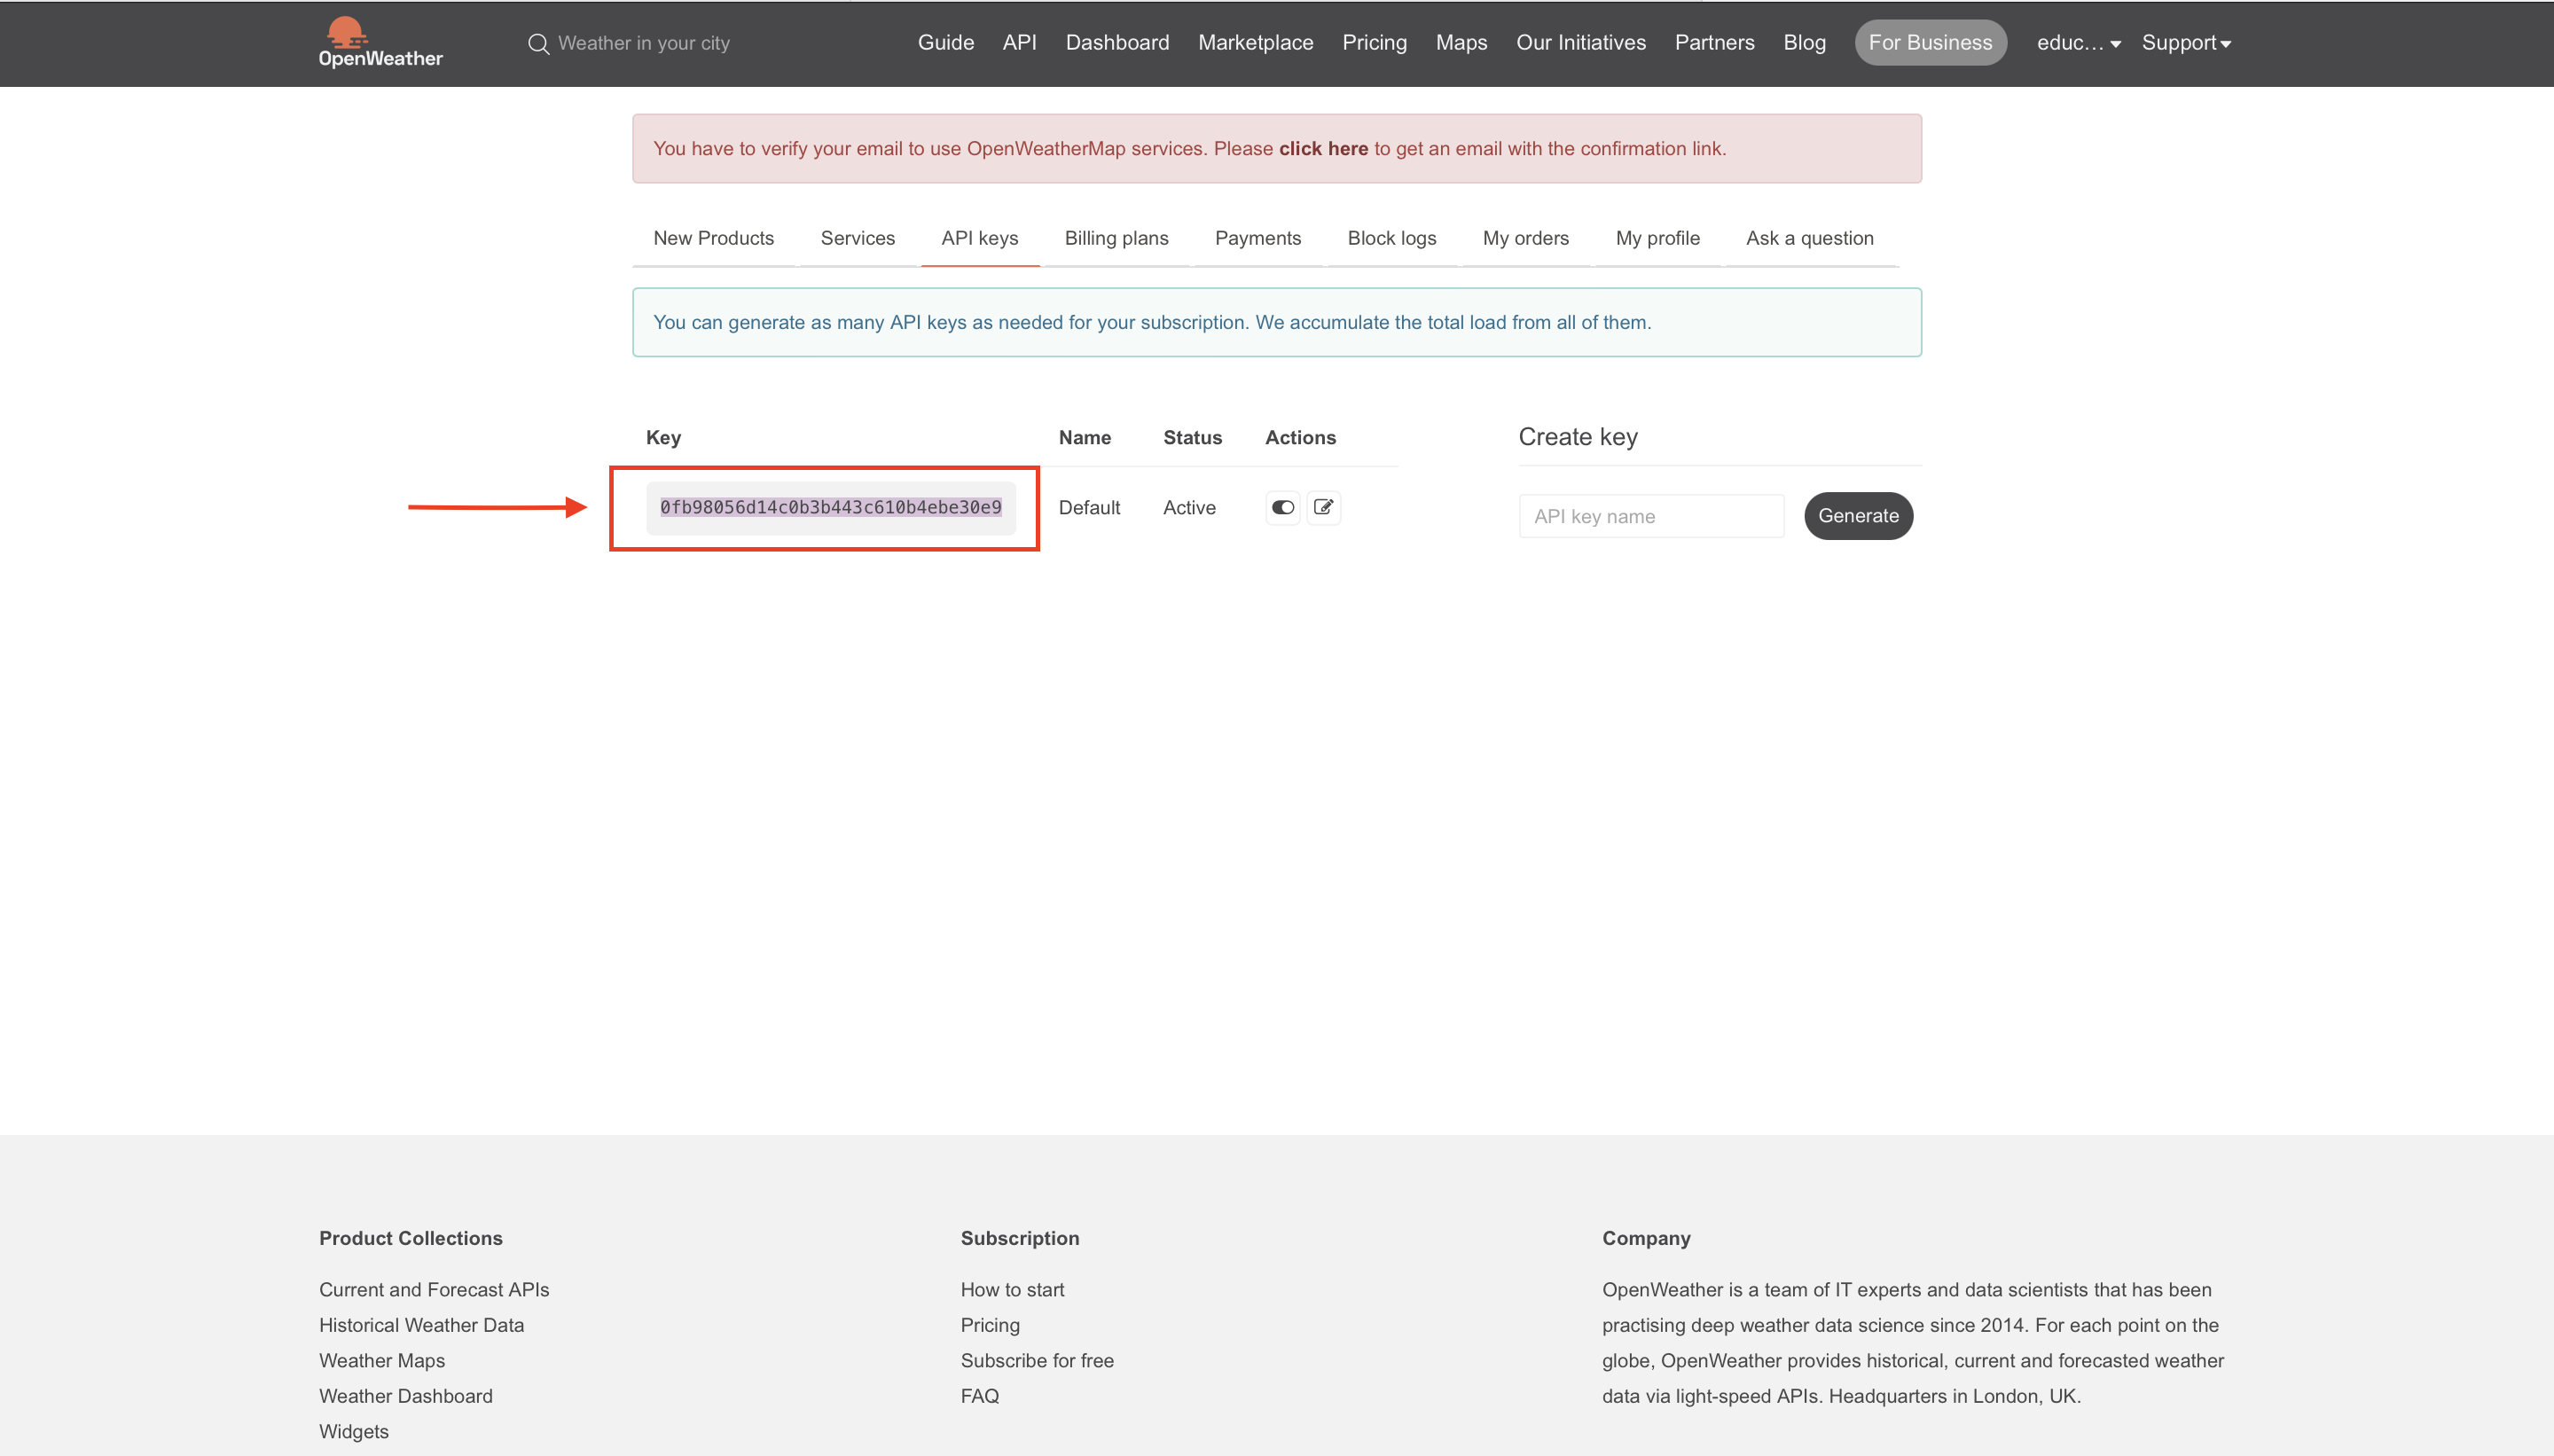
Task: Open the Block logs tab
Action: pos(1390,238)
